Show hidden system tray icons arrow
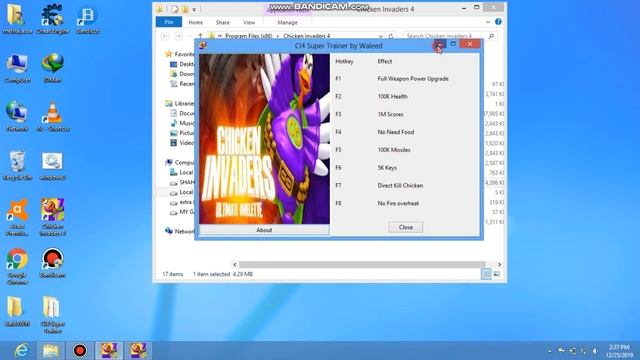Viewport: 640px width, 360px height. pos(550,351)
